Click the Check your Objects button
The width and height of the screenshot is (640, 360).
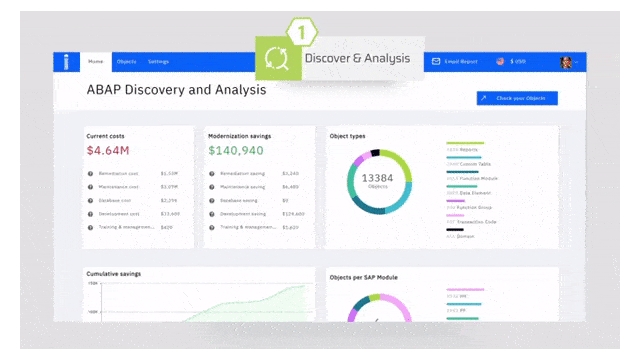coord(517,98)
